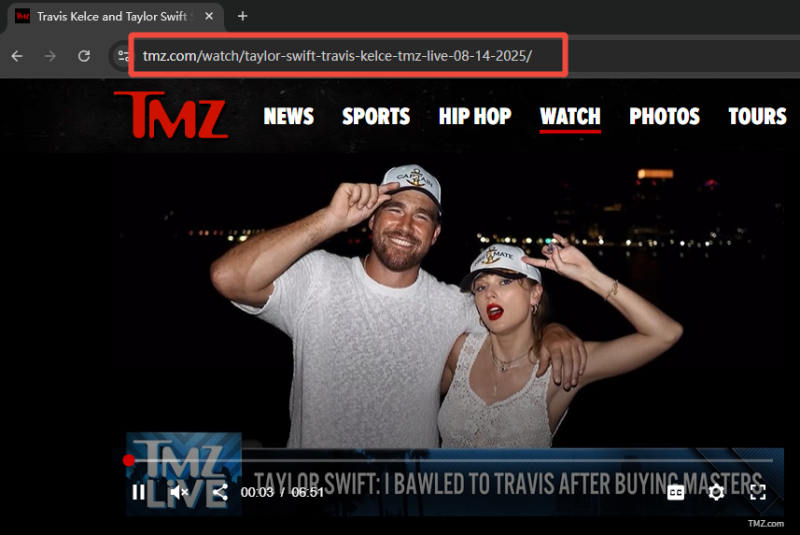Click the 00:03 / 06:51 time display
Screen dimensions: 800x535
tap(282, 492)
